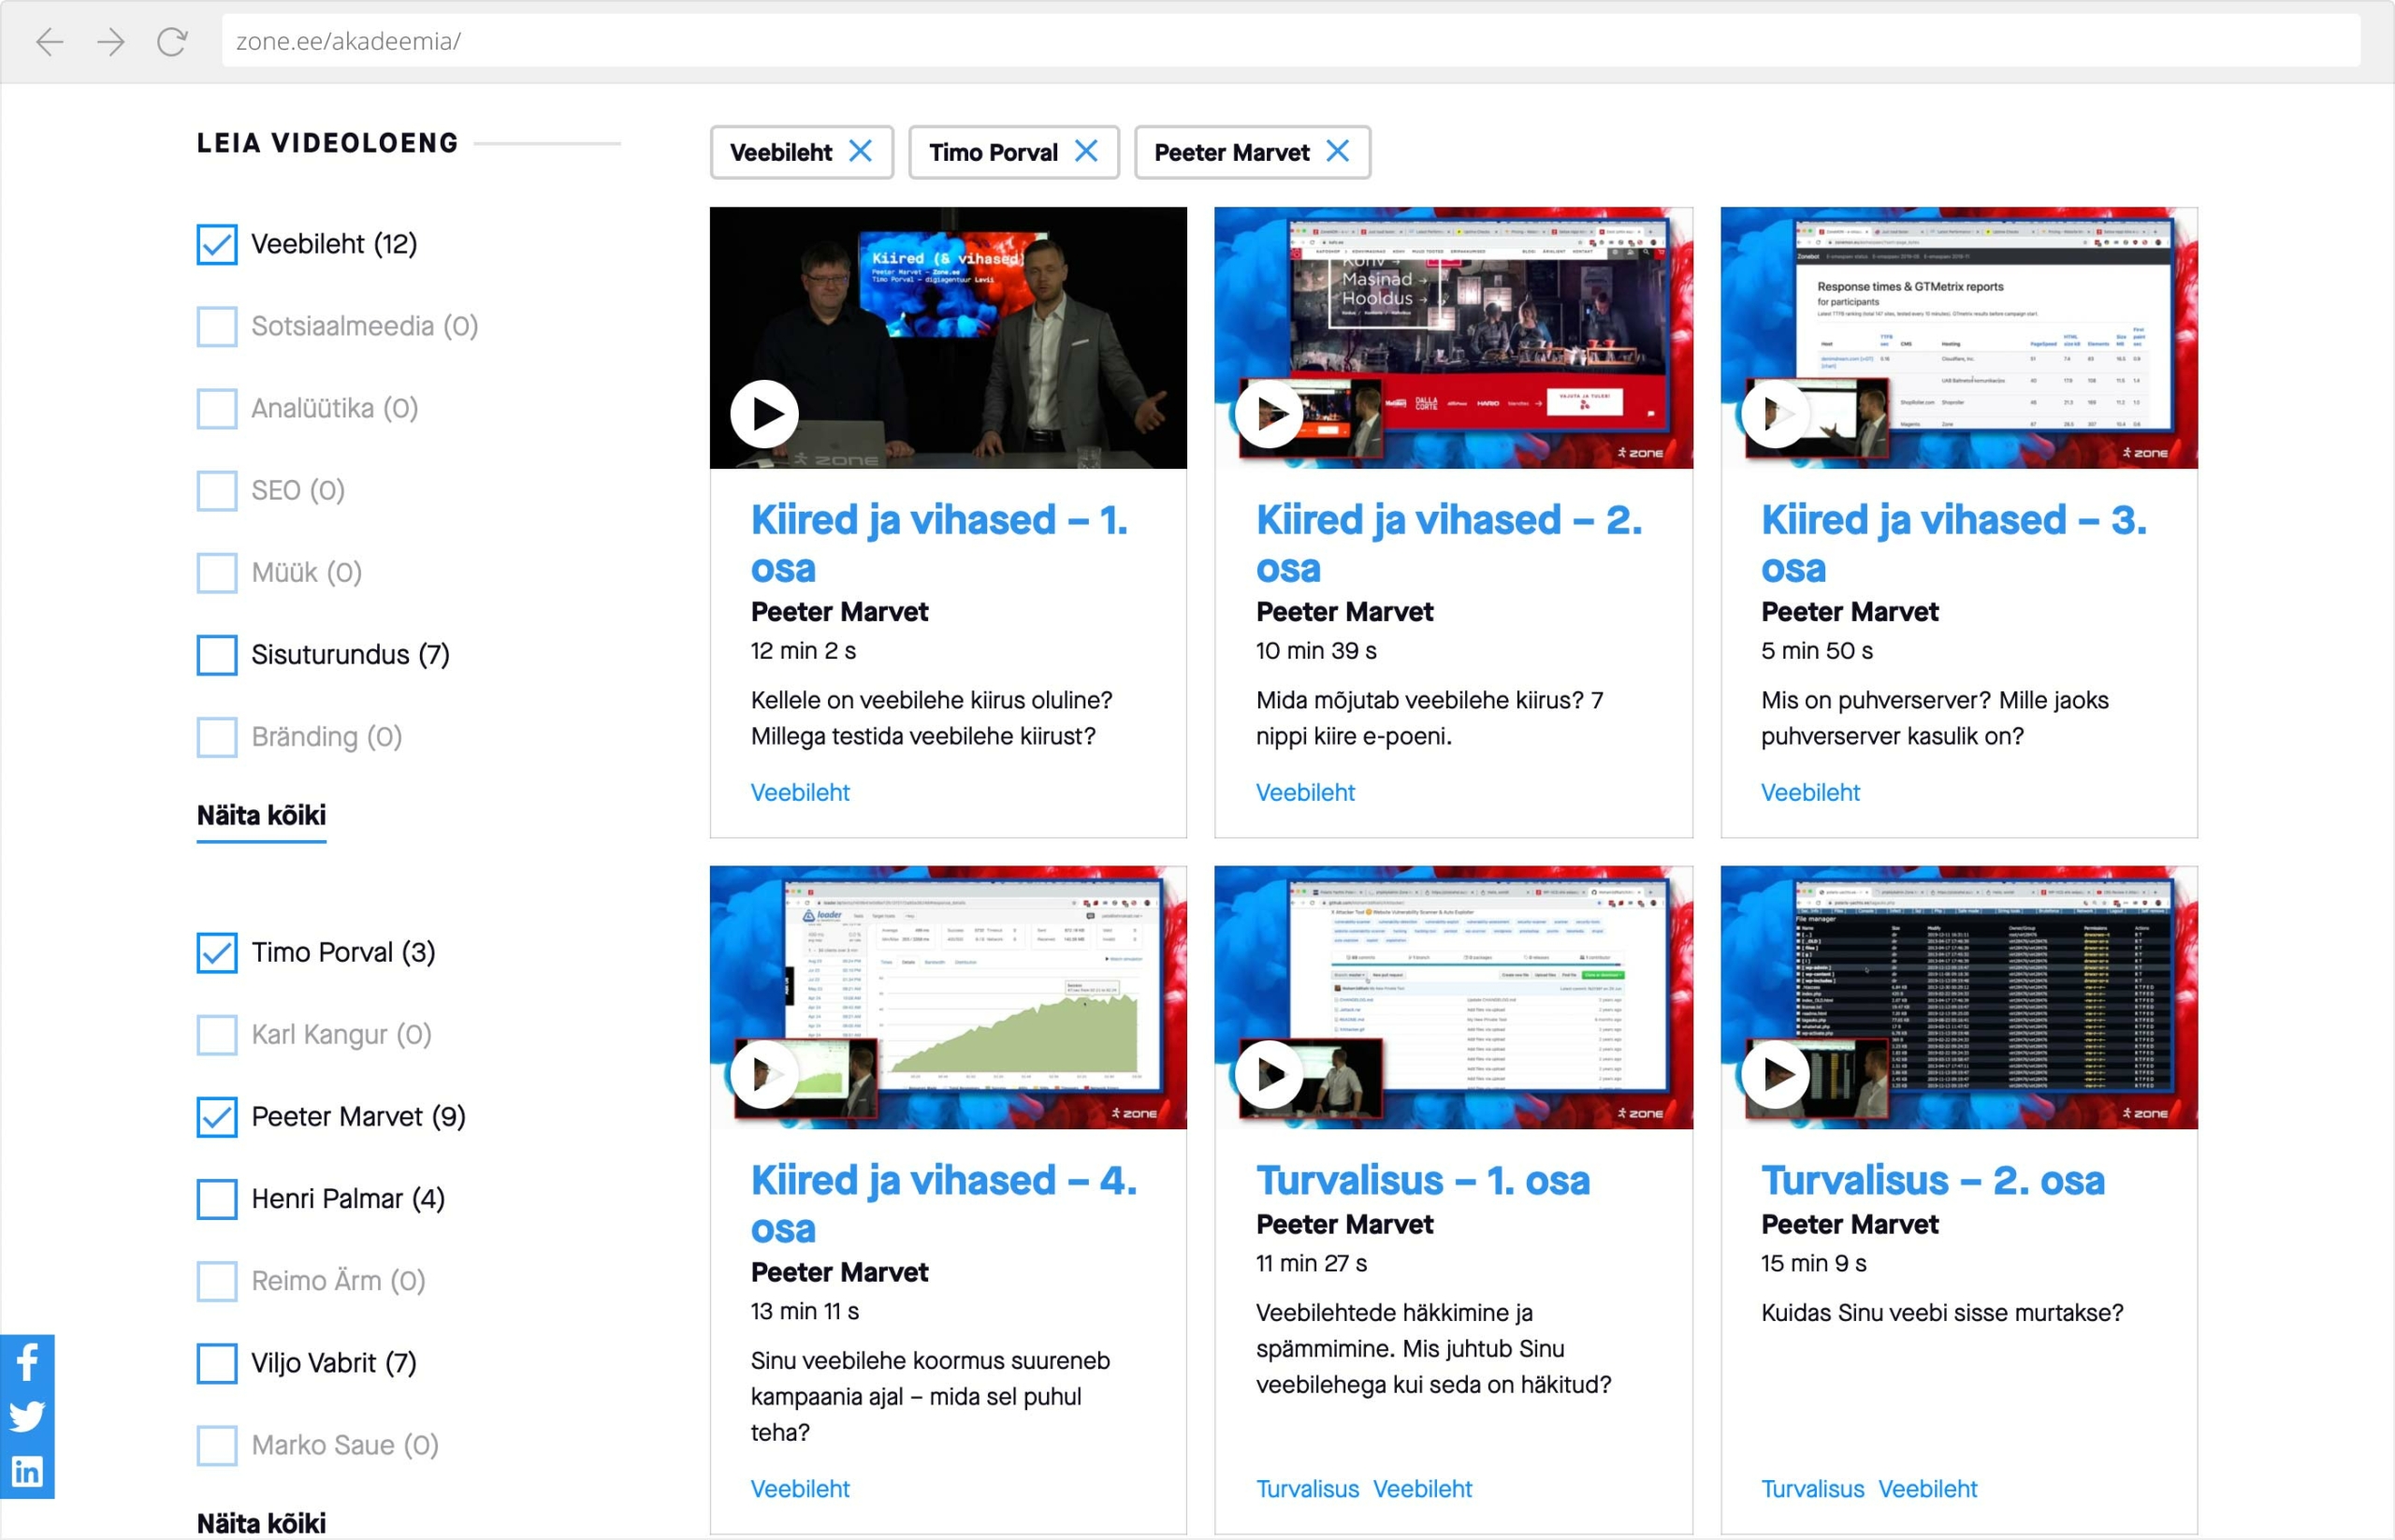Viewport: 2395px width, 1540px height.
Task: Expand topics with the first Näita kõiki link
Action: point(261,815)
